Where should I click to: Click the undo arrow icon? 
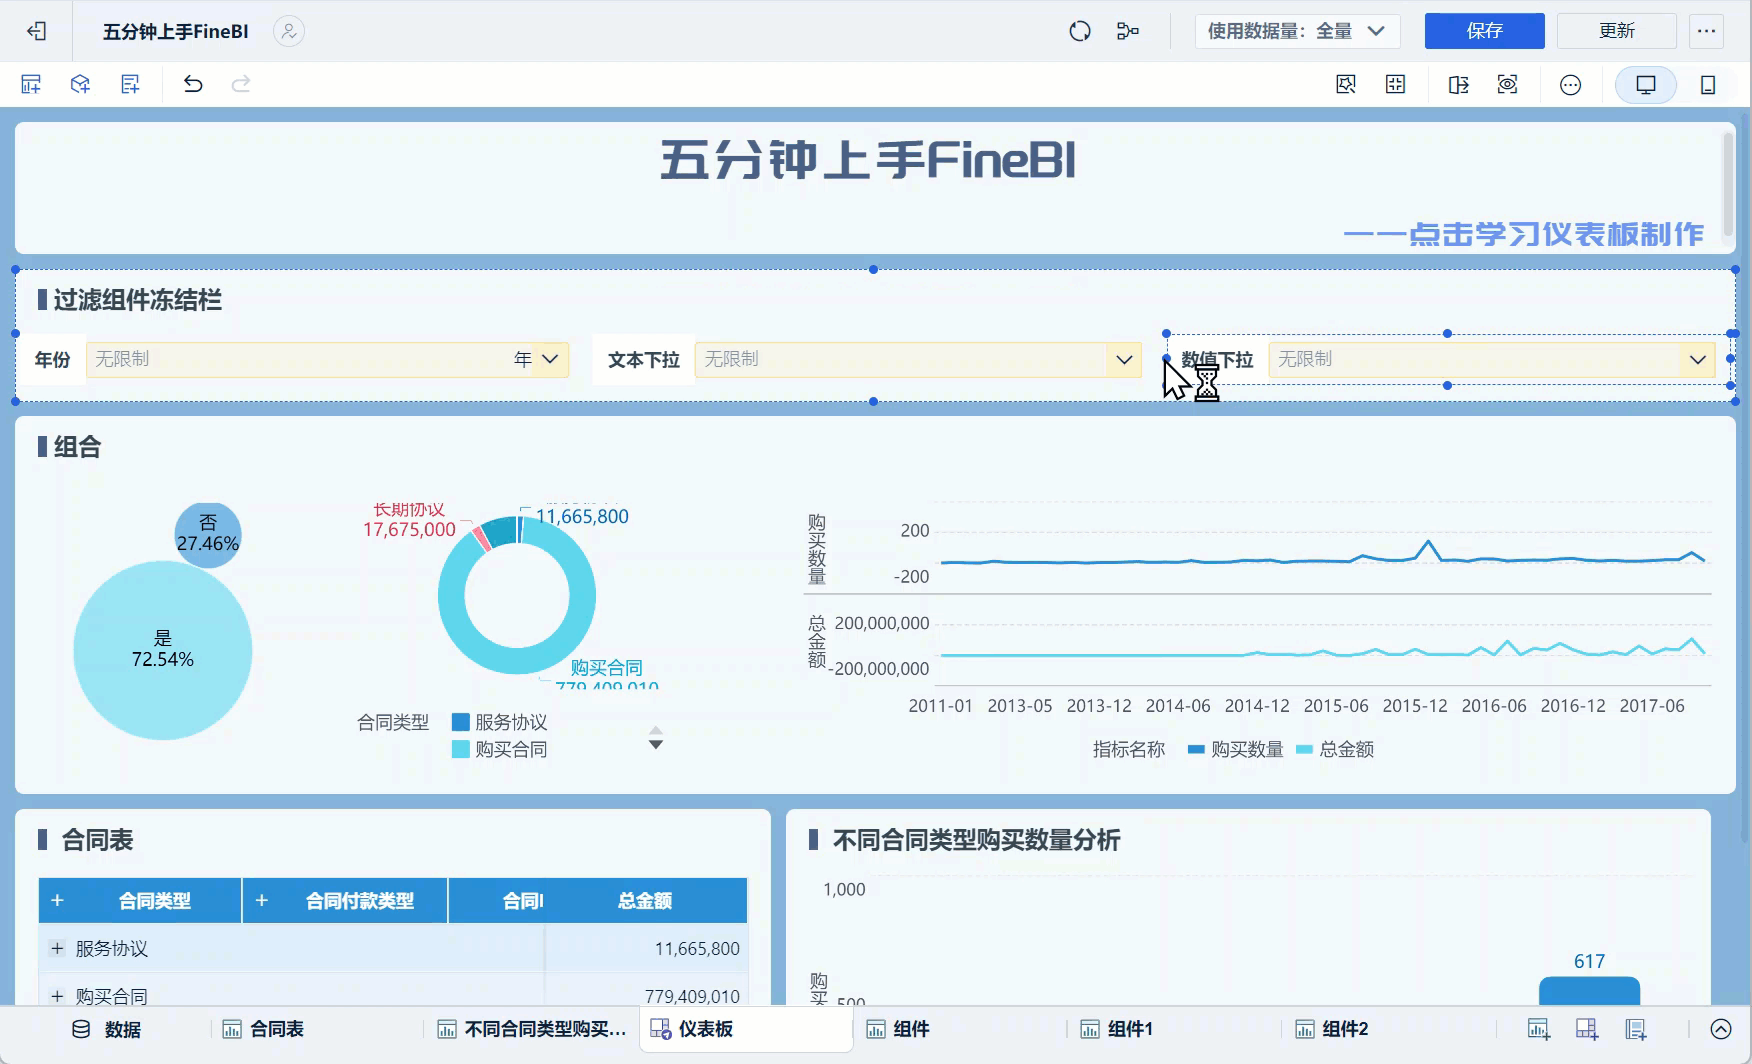tap(193, 85)
